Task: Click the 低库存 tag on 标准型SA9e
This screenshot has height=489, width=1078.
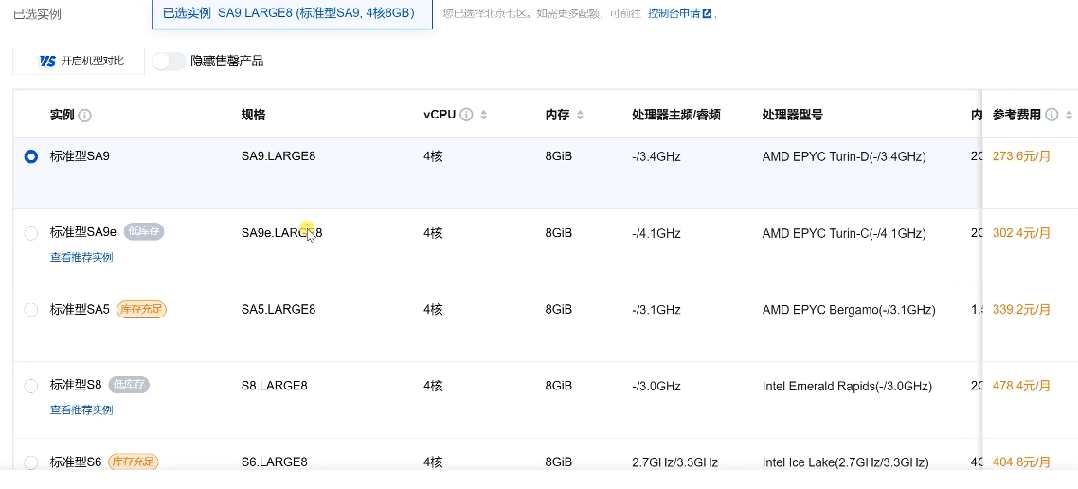Action: [145, 232]
